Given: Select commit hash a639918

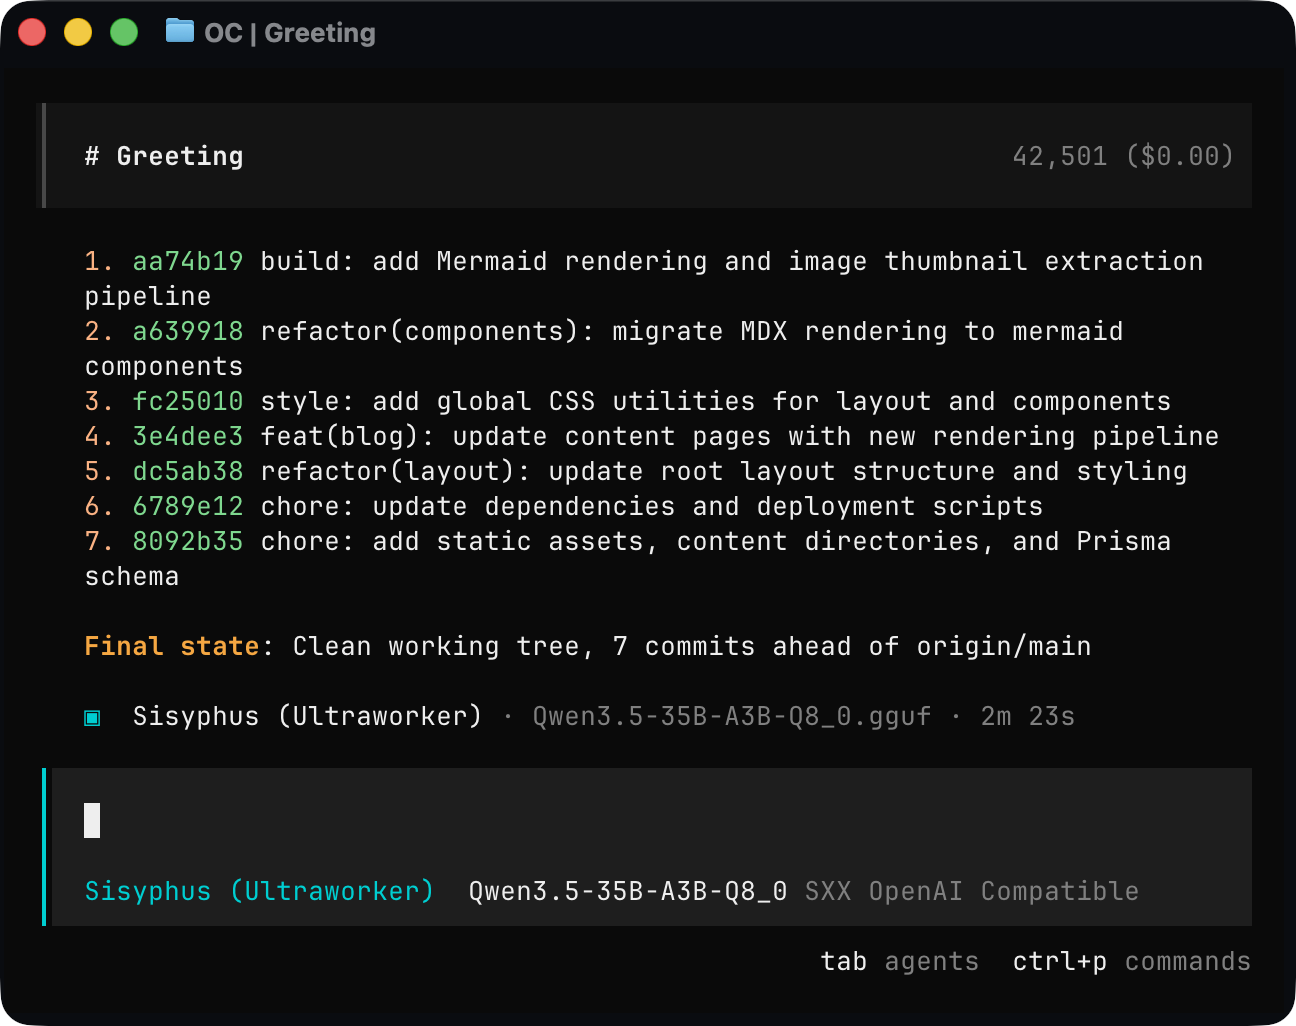Looking at the screenshot, I should pos(187,331).
